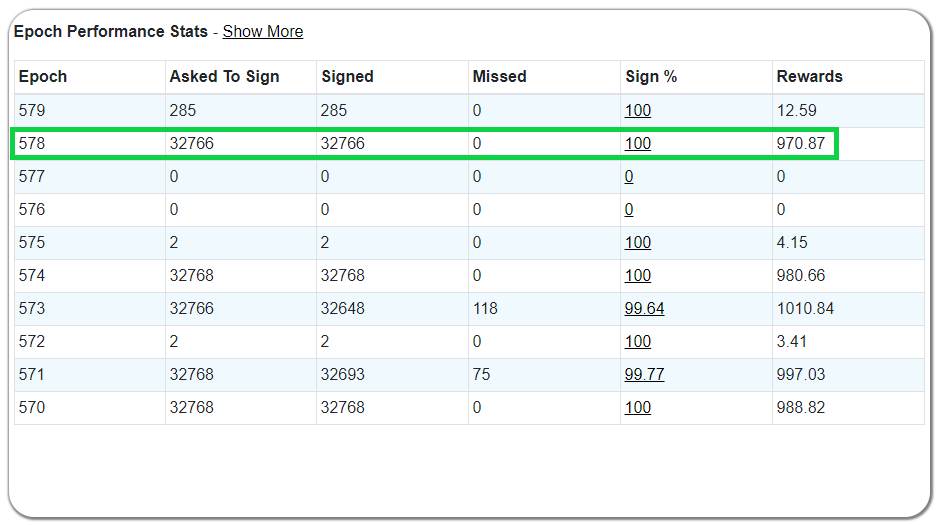Open Sign % 100 link for epoch 575
This screenshot has width=942, height=525.
click(637, 243)
